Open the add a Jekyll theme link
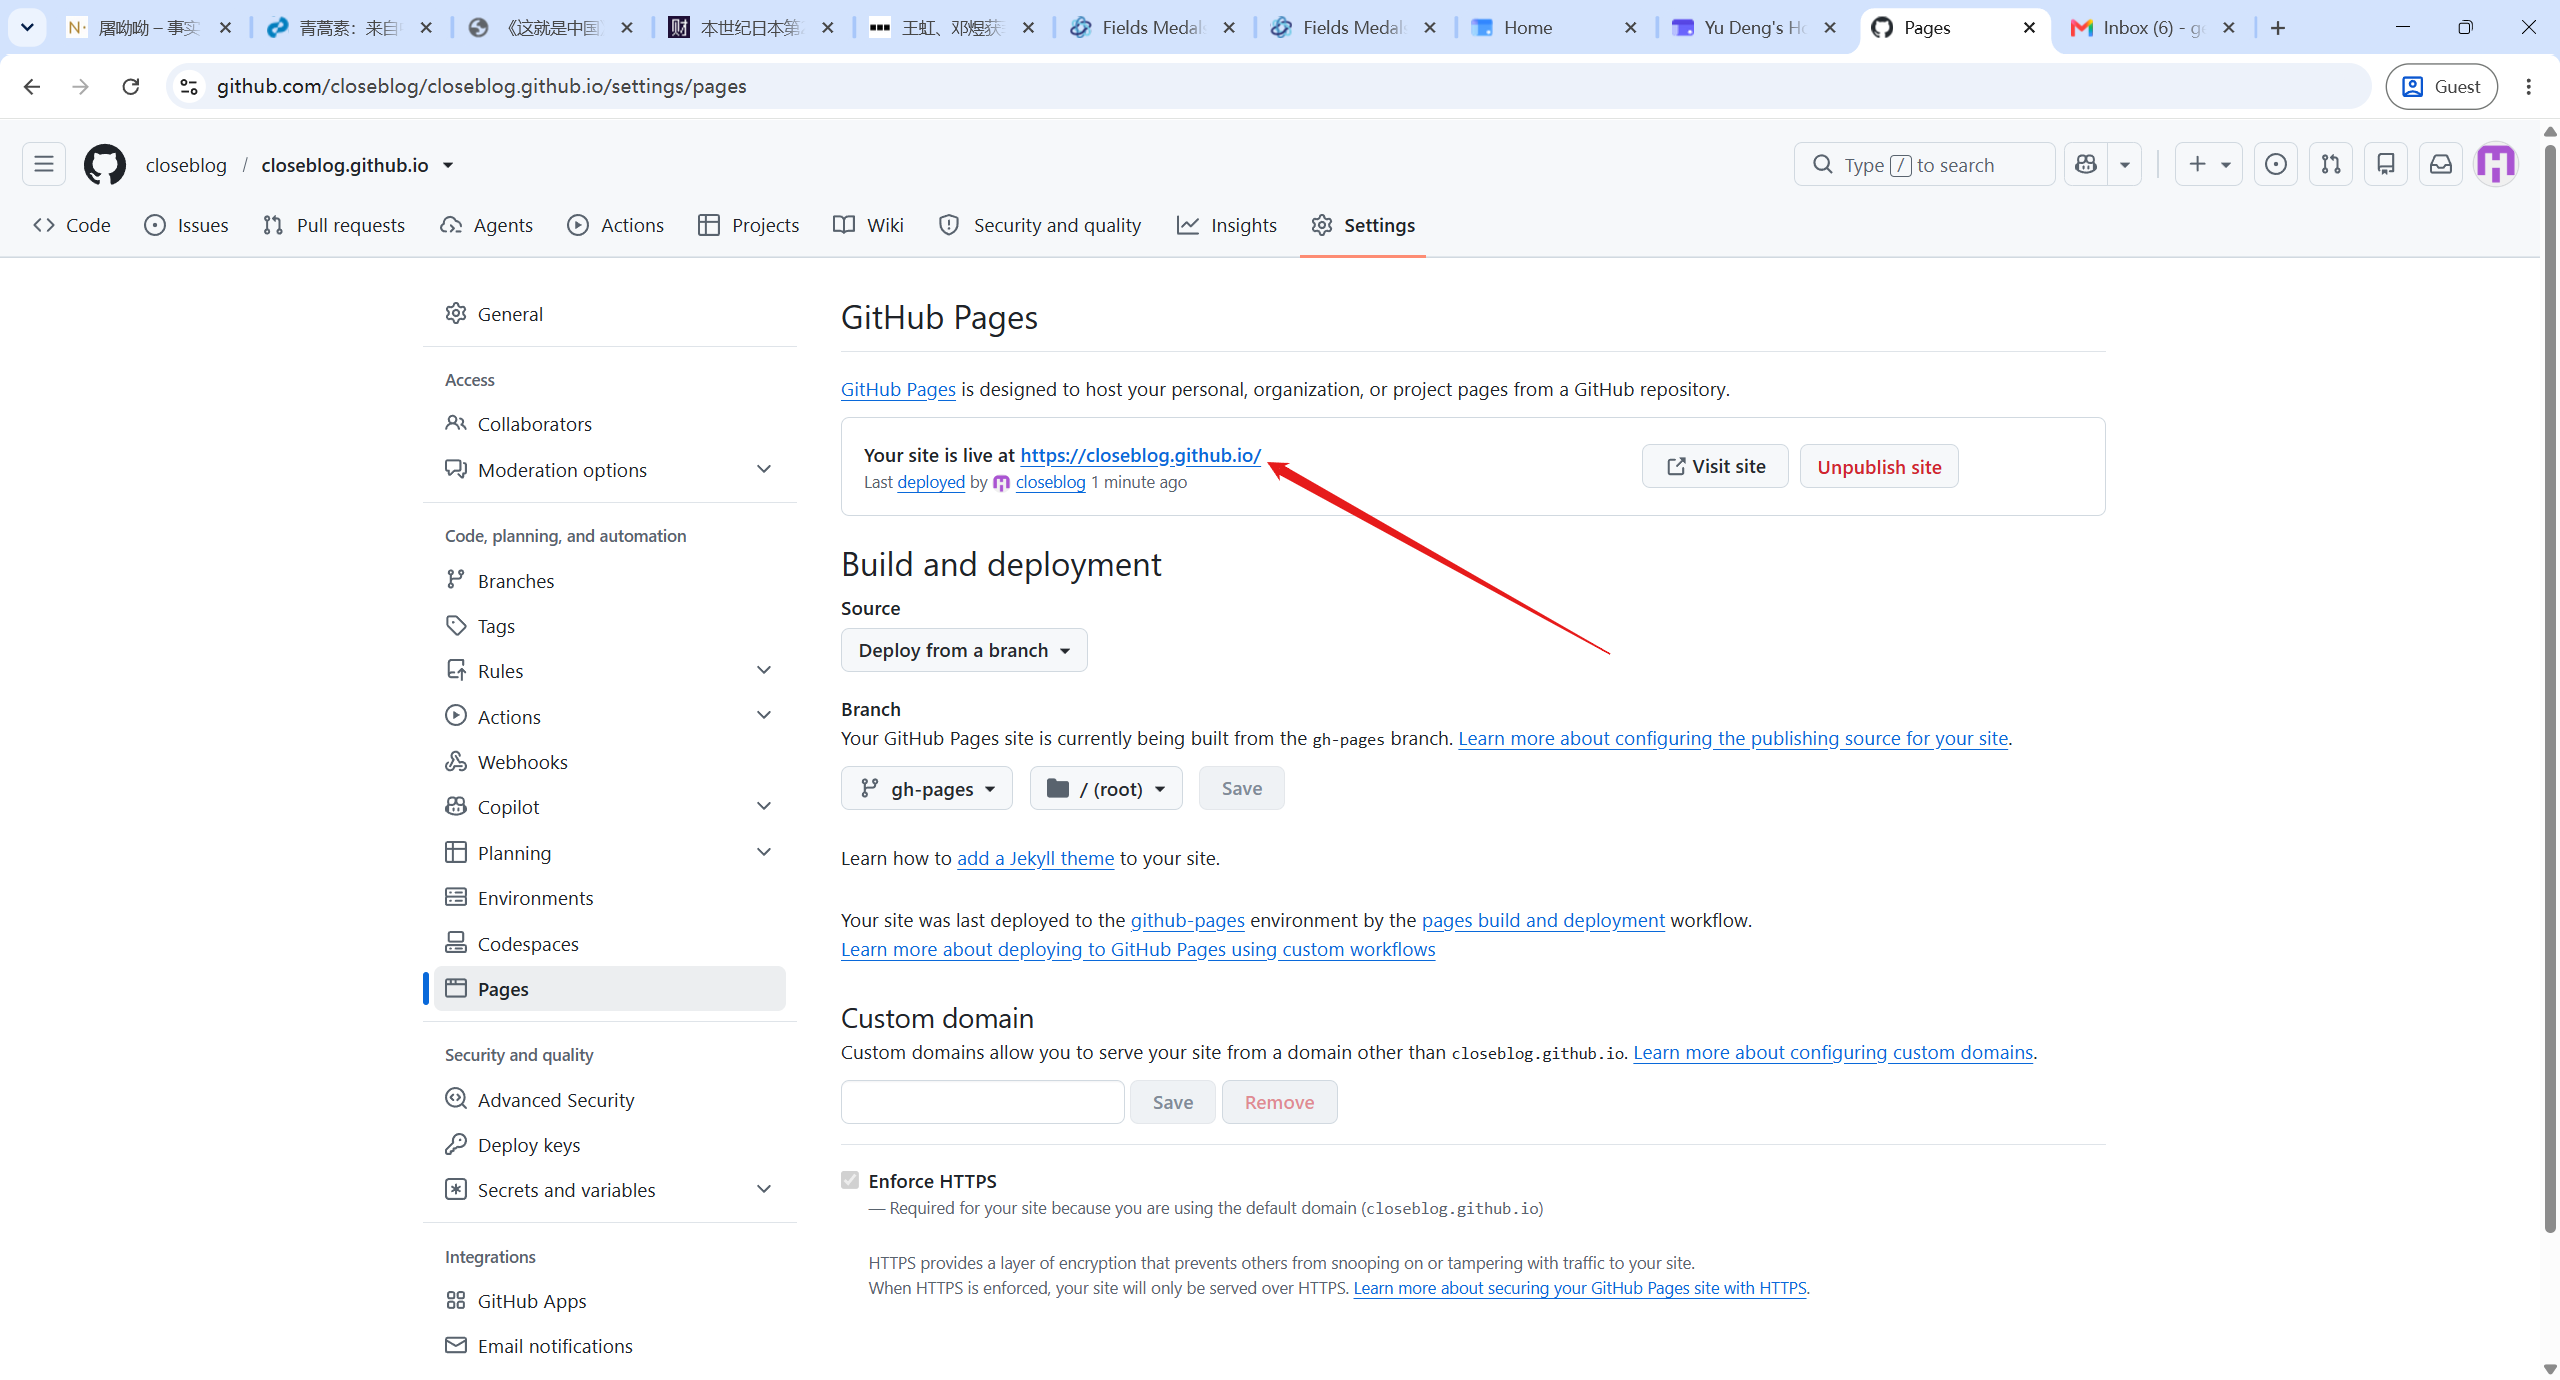 [1035, 858]
